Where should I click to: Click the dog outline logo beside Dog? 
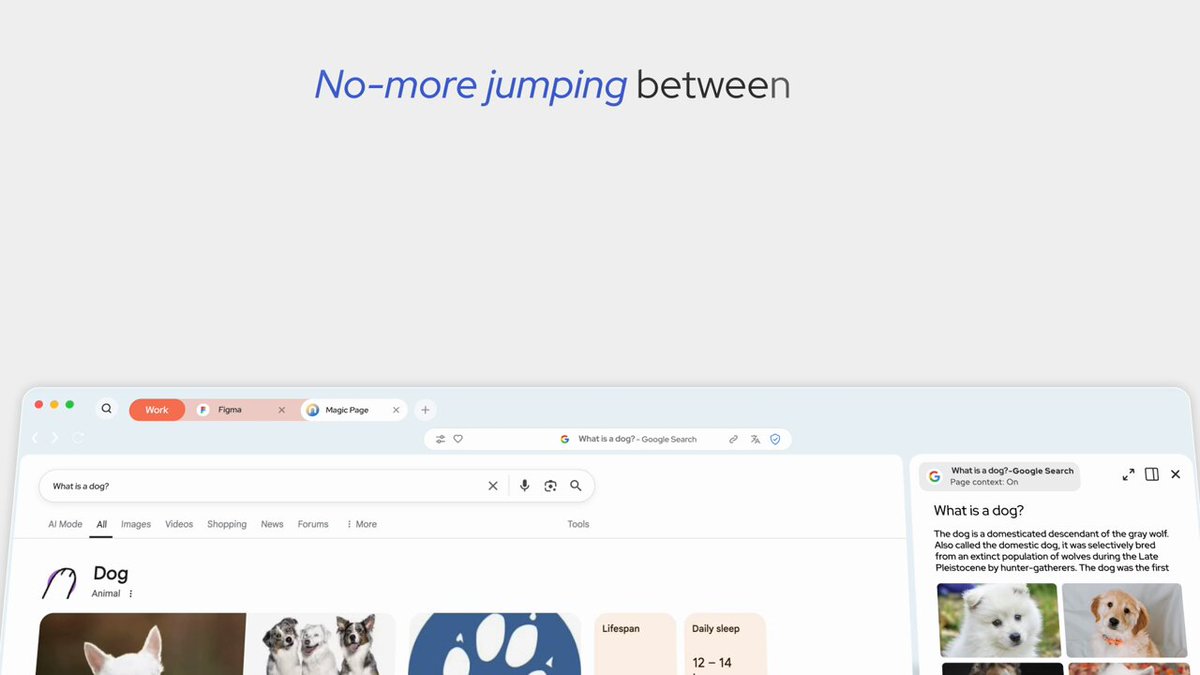(59, 582)
